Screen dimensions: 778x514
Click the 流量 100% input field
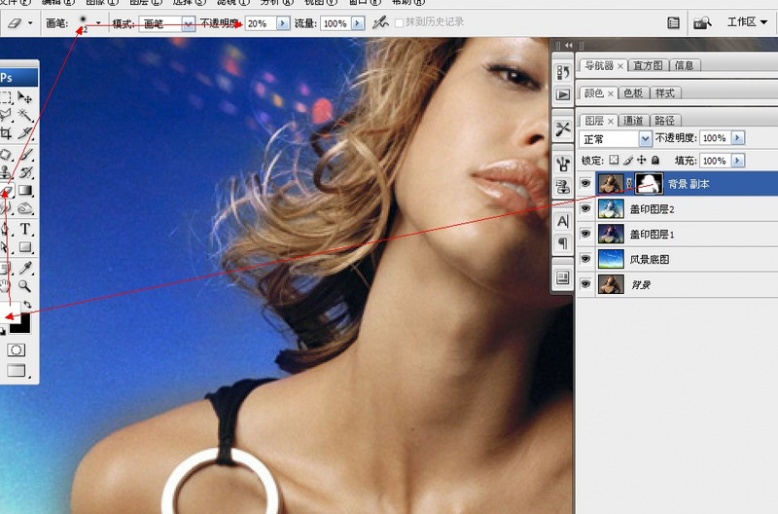click(336, 23)
